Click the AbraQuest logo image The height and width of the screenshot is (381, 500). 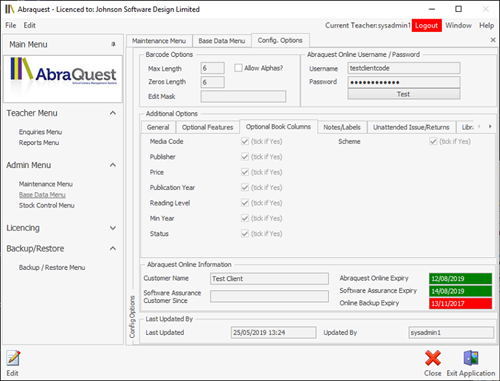coord(63,79)
